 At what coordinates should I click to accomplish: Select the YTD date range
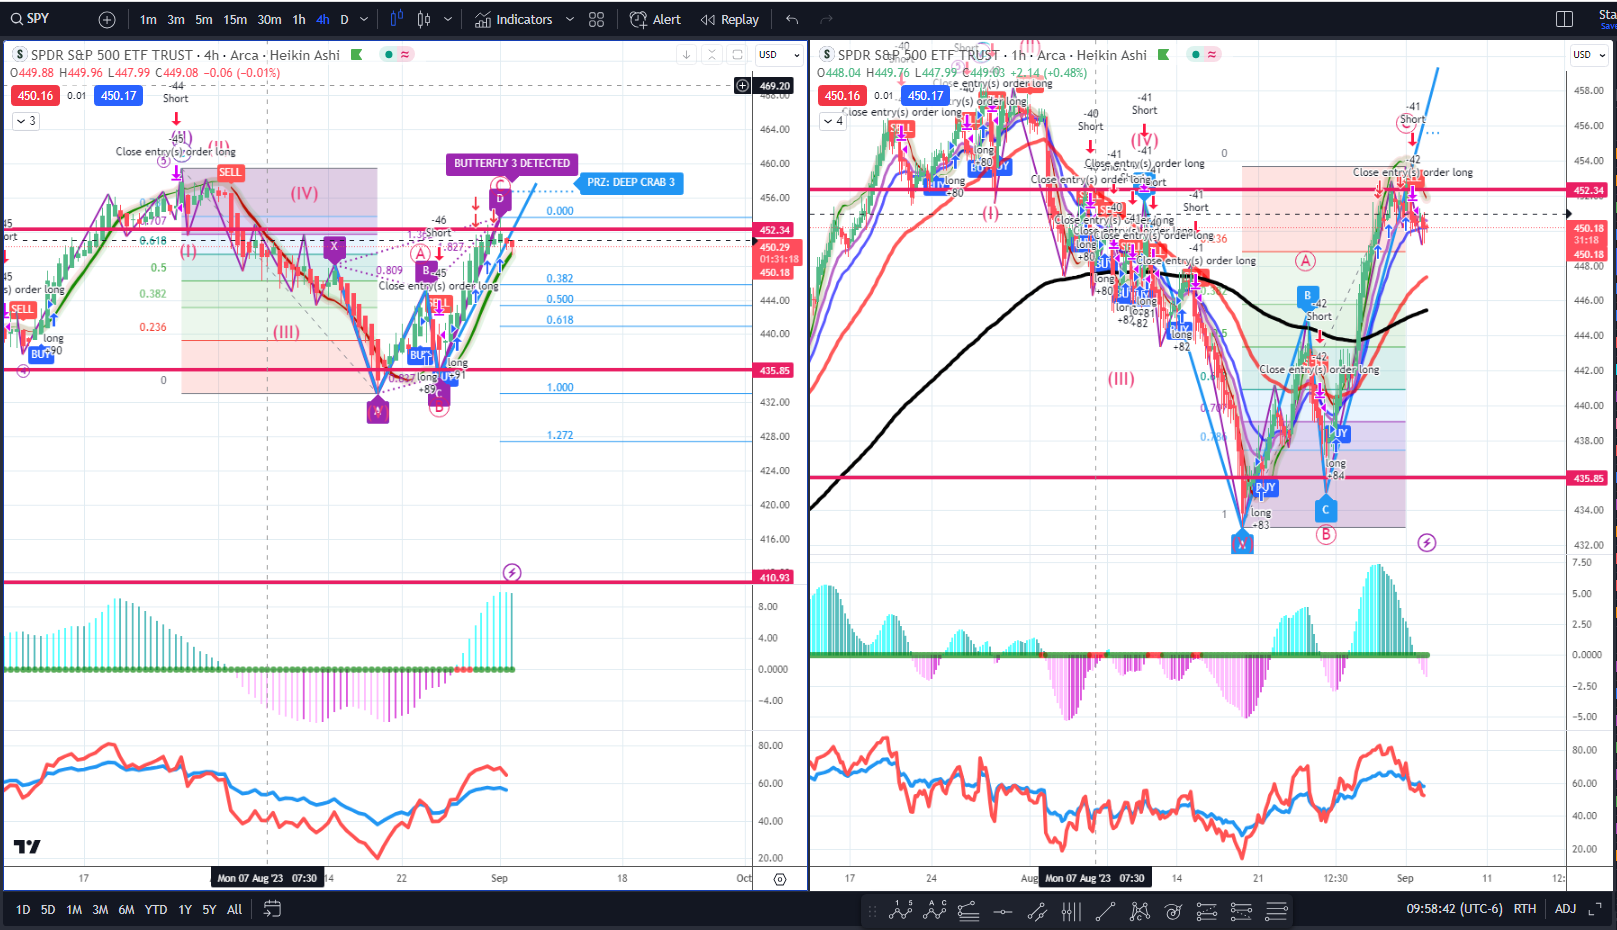click(x=156, y=910)
